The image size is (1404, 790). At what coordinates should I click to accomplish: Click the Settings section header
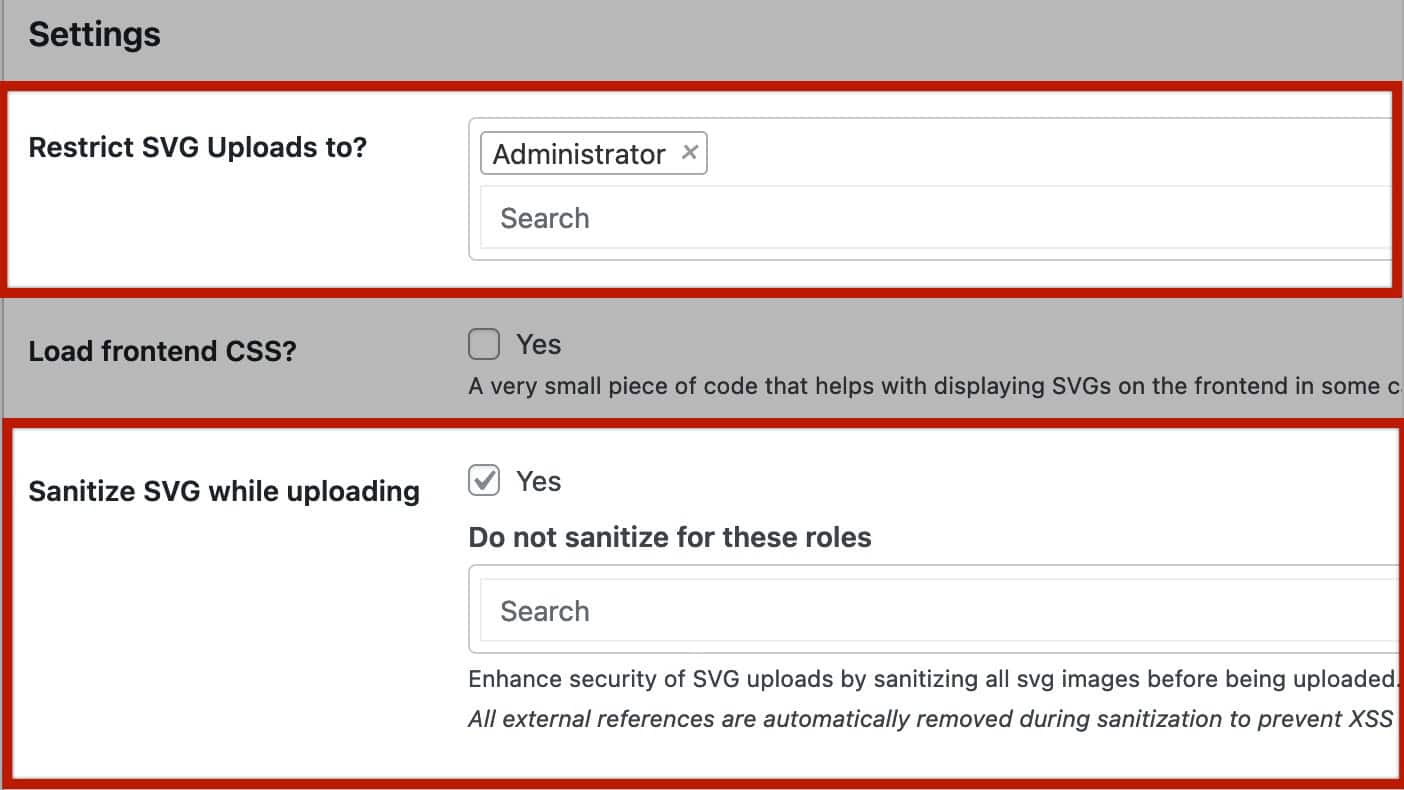94,33
